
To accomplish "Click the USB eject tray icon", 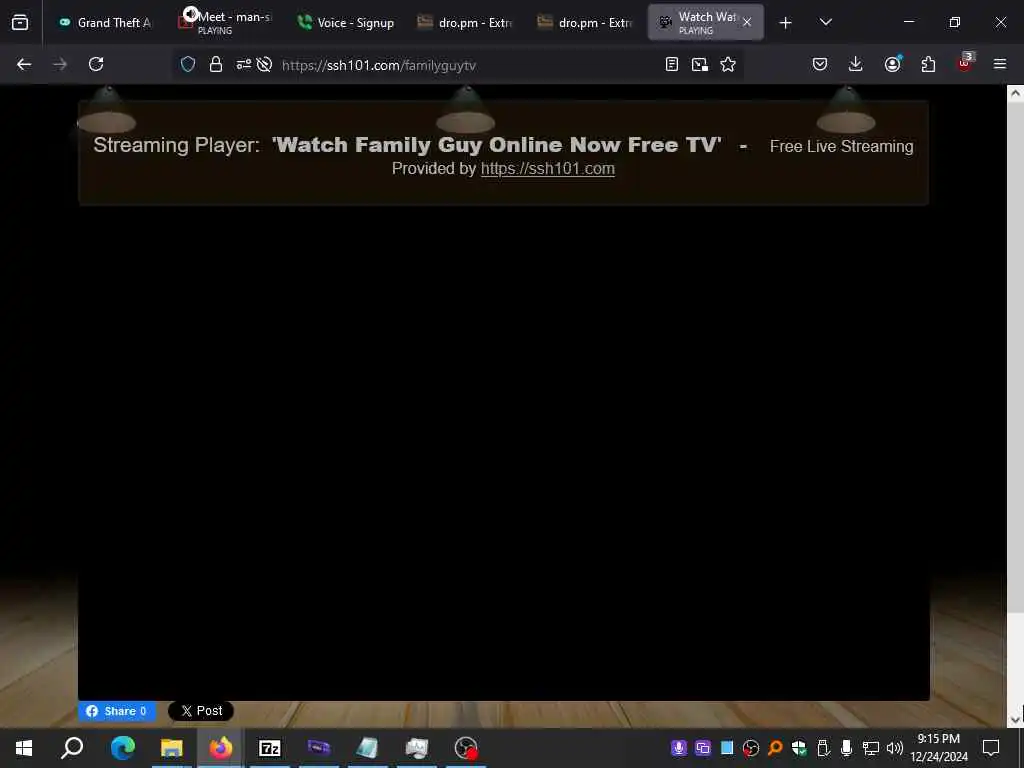I will (823, 748).
